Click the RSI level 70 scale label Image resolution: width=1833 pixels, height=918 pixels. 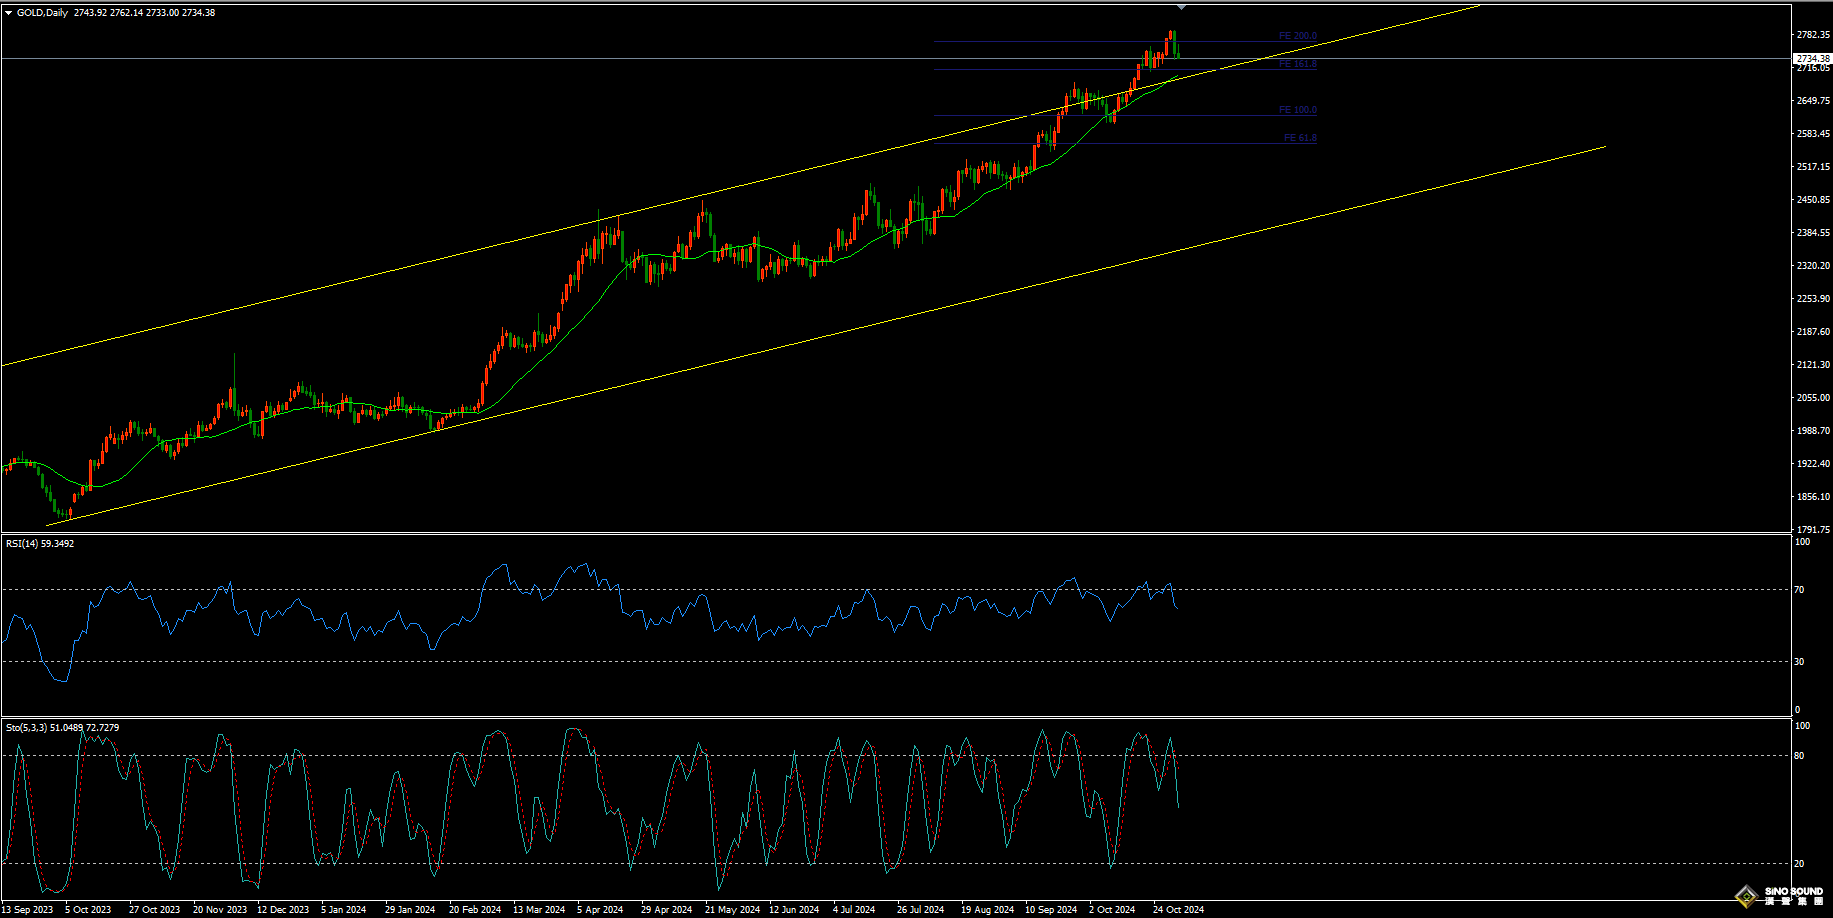[1799, 590]
